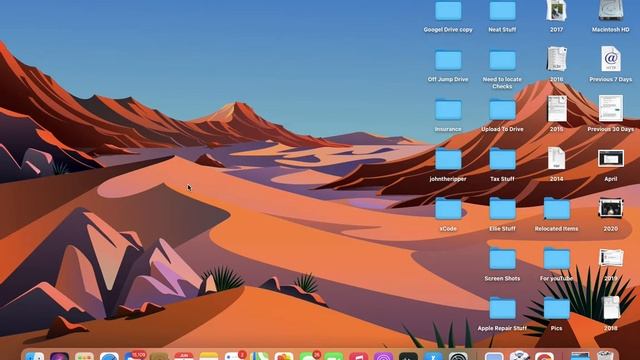Select the 2020 image file
Screen dimensions: 640x360
click(611, 208)
